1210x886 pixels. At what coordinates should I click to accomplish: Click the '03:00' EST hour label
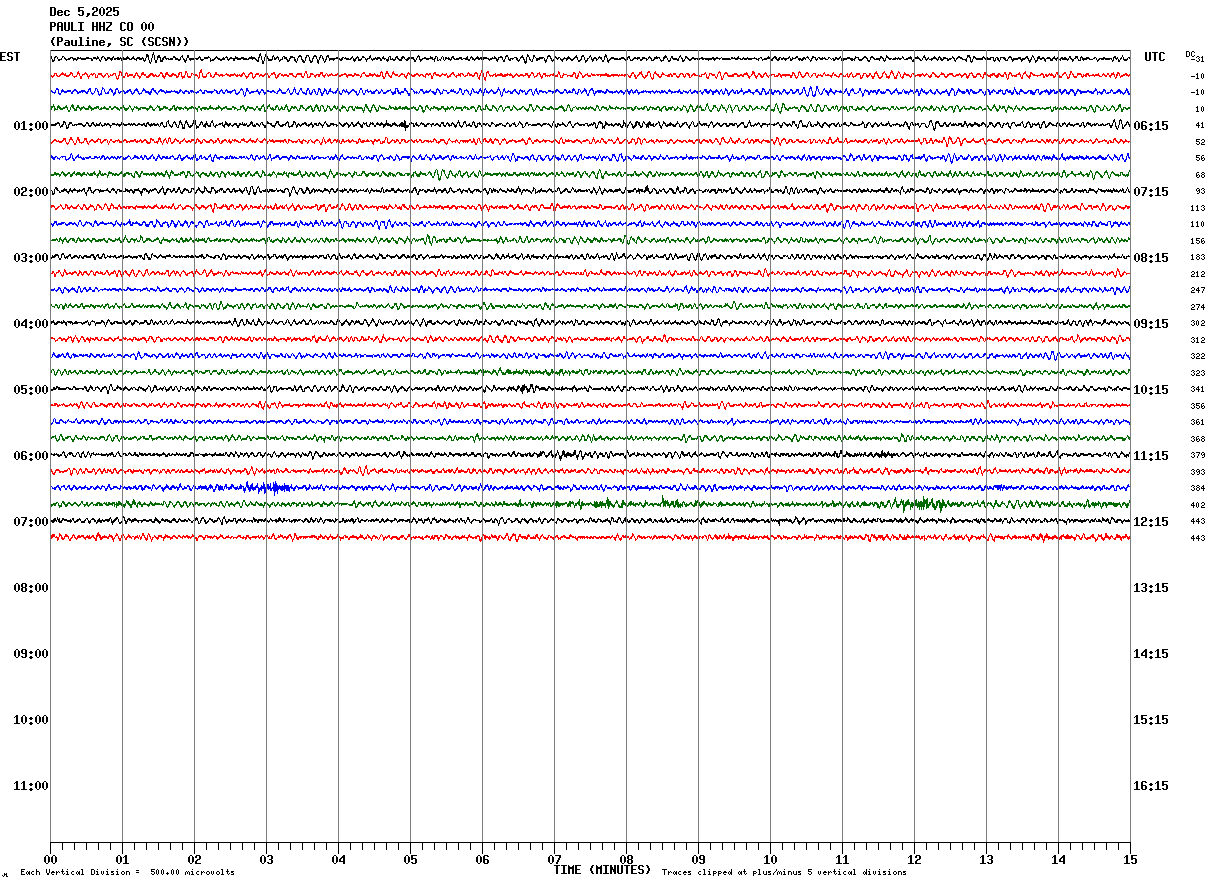31,258
